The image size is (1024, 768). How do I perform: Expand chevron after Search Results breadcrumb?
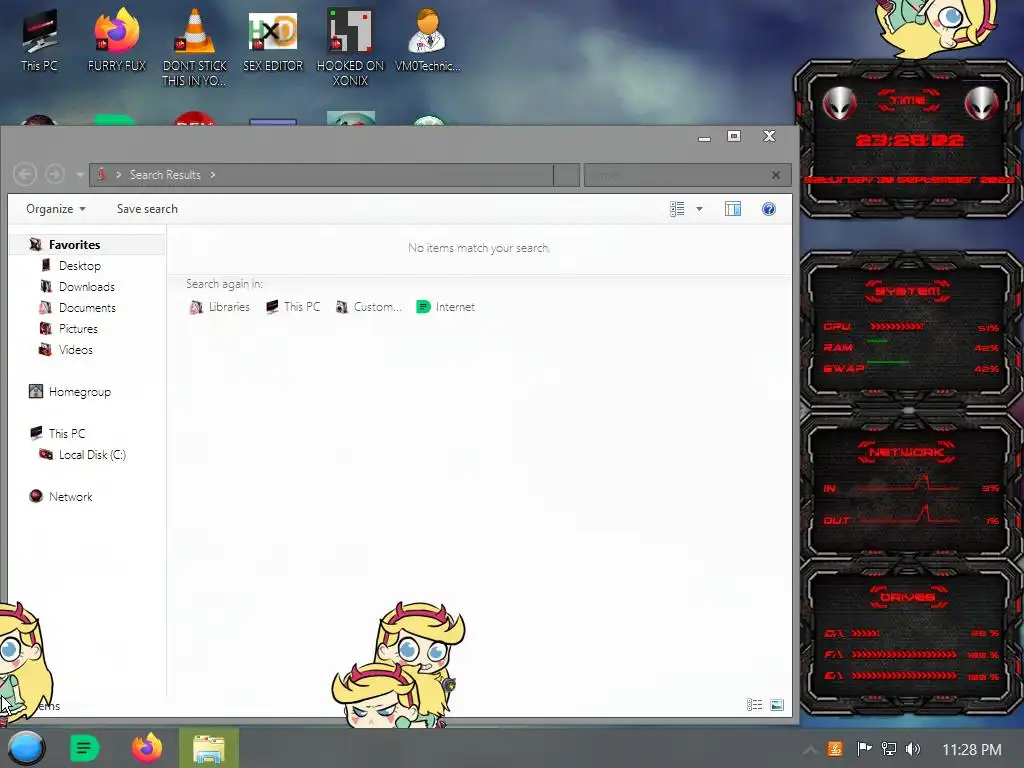pyautogui.click(x=213, y=175)
